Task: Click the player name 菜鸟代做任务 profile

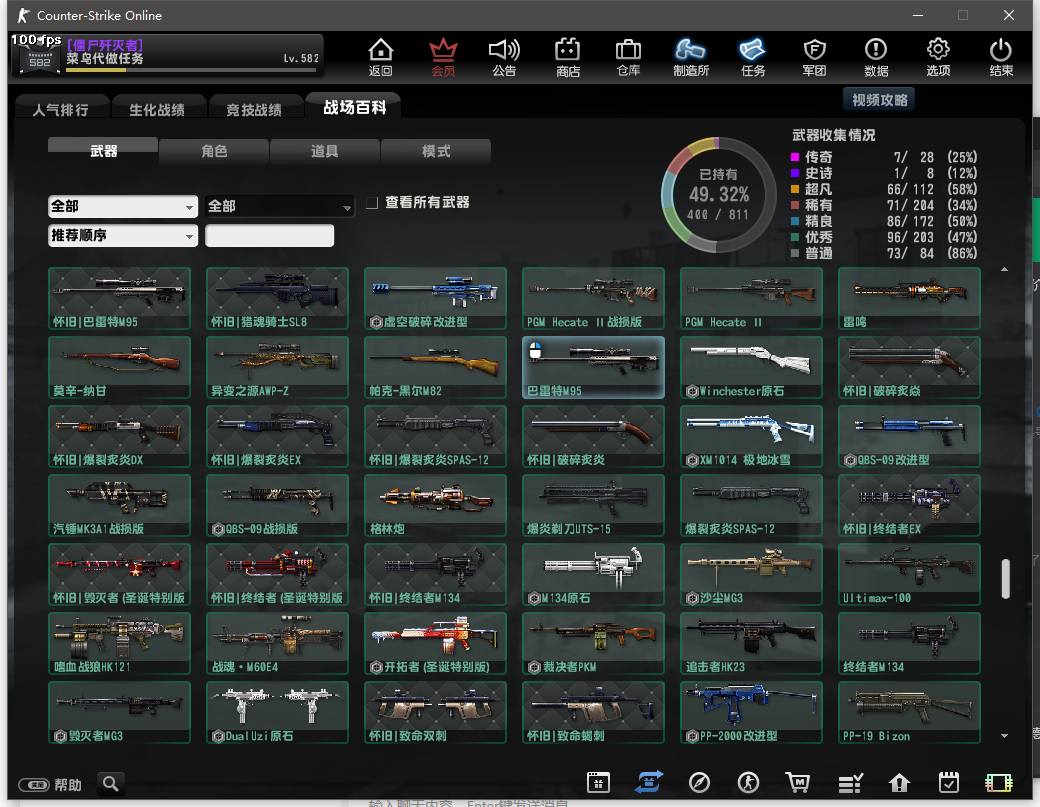Action: click(x=104, y=58)
